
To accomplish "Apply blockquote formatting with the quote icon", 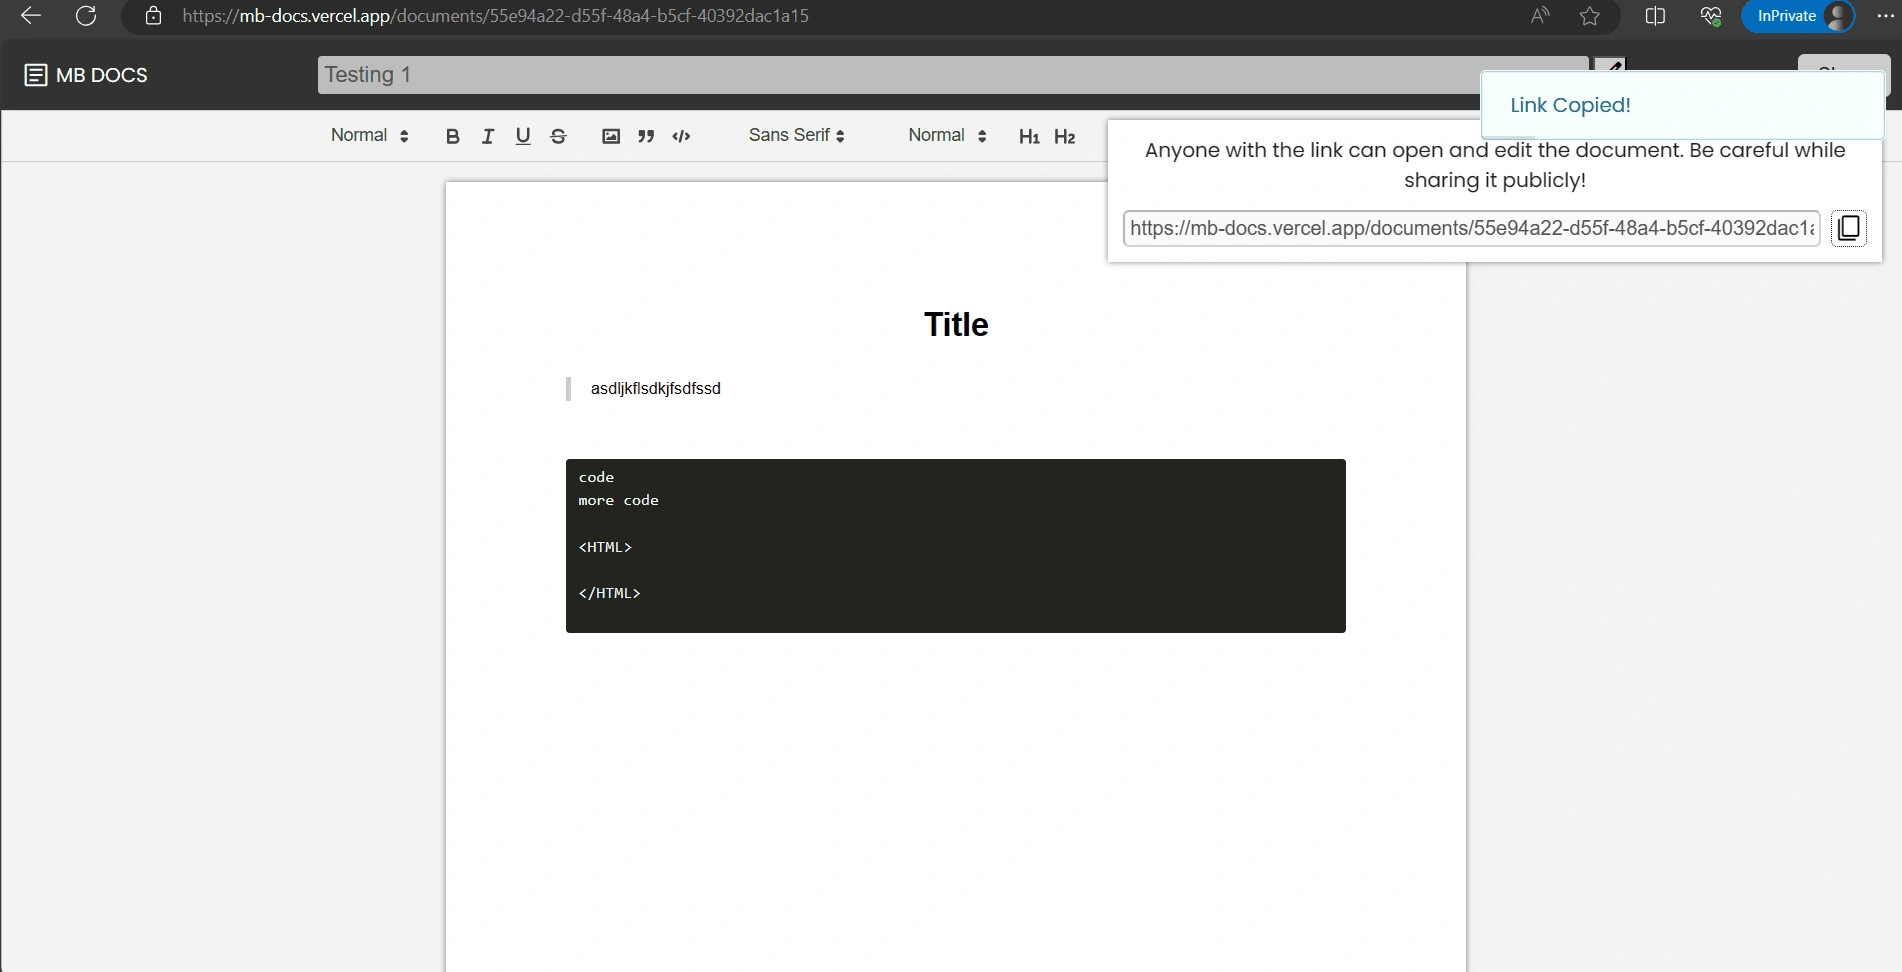I will click(x=646, y=137).
